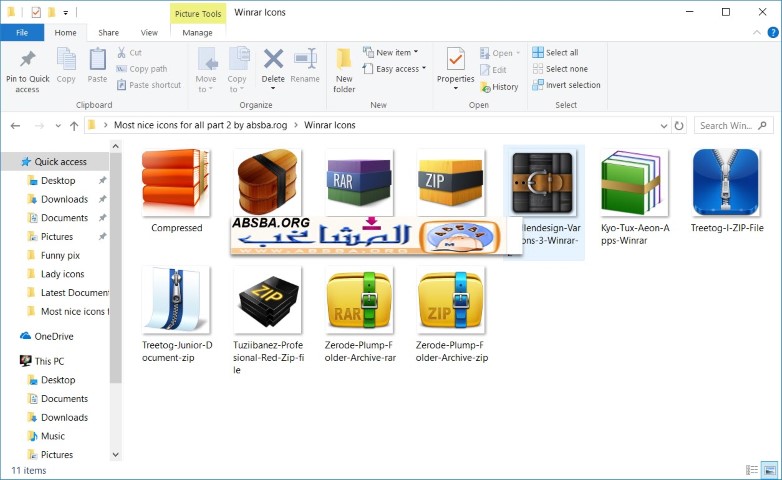
Task: Select Paste shortcut command
Action: 149,85
